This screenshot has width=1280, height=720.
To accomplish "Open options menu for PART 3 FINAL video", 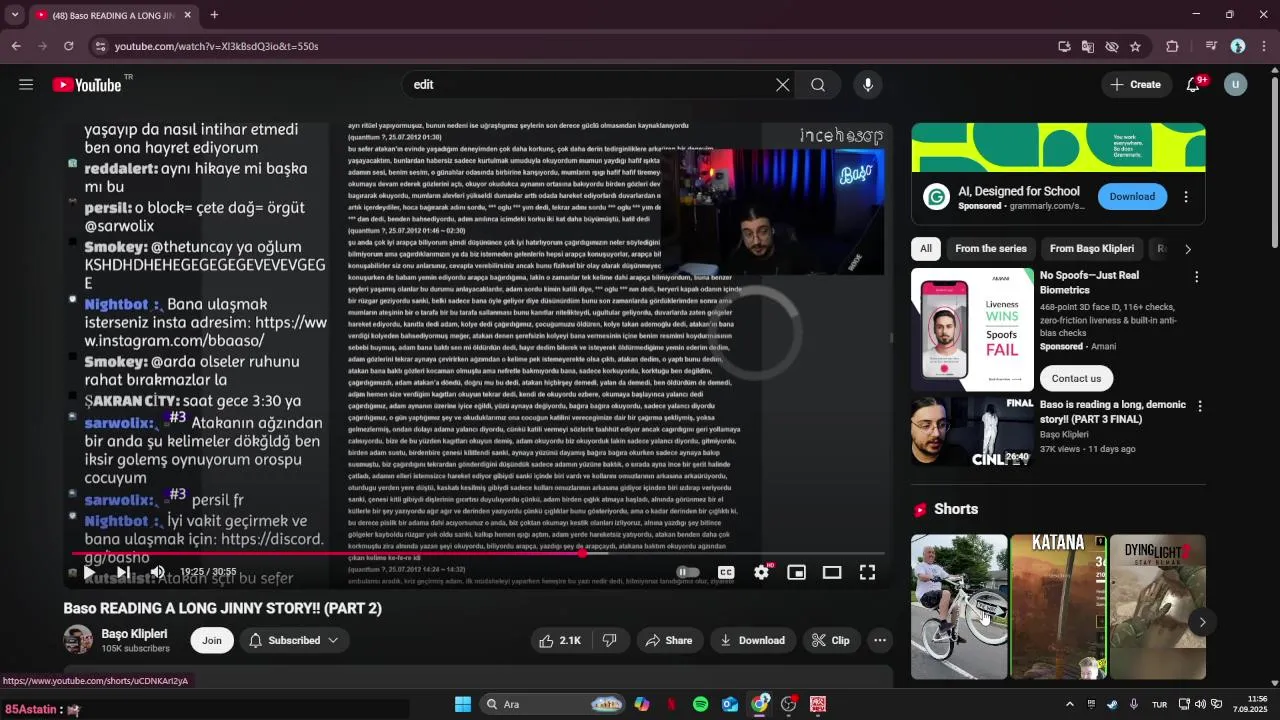I will [x=1199, y=407].
